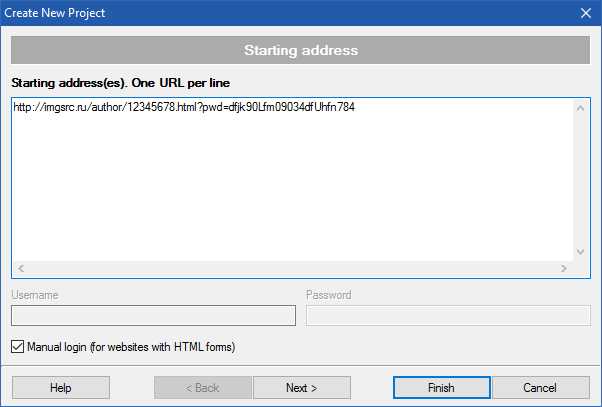The image size is (602, 407).
Task: Click the horizontal scrollbar left arrow
Action: click(x=21, y=268)
